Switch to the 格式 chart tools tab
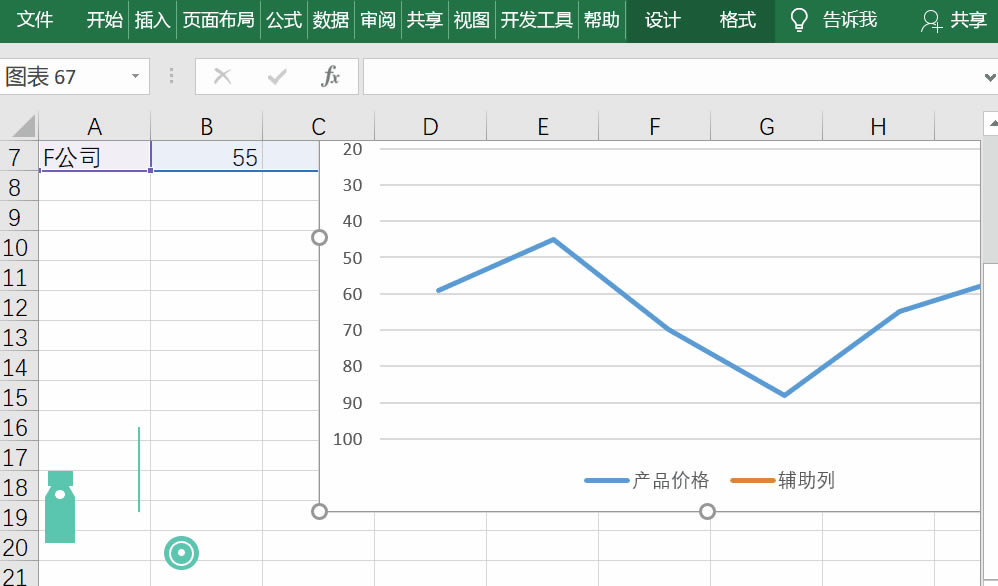Screen dimensions: 998x586 tap(736, 19)
